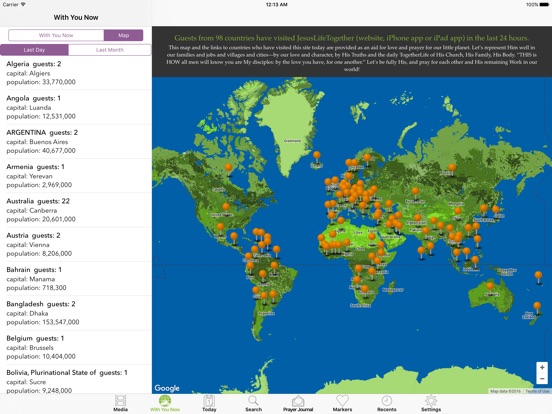Click 'population: 33,770,000' text
The image size is (552, 414).
(41, 82)
